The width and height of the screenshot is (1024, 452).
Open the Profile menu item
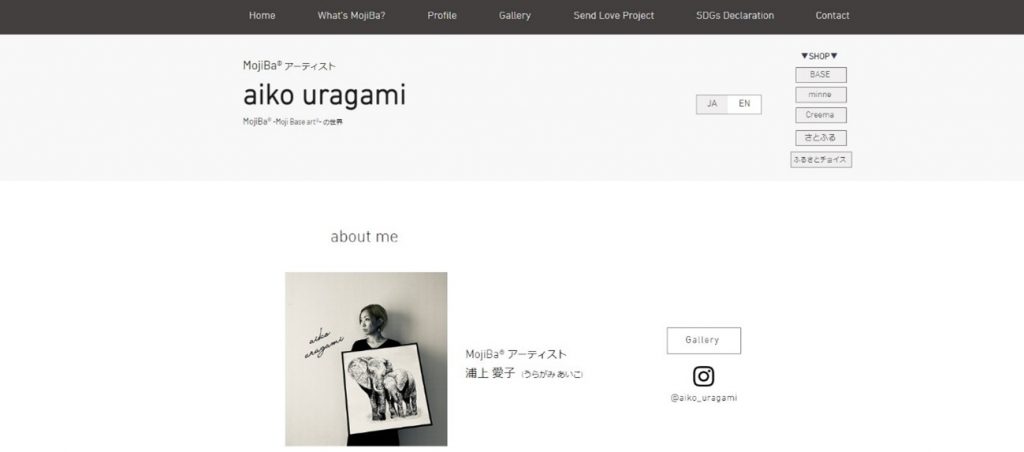[x=442, y=16]
